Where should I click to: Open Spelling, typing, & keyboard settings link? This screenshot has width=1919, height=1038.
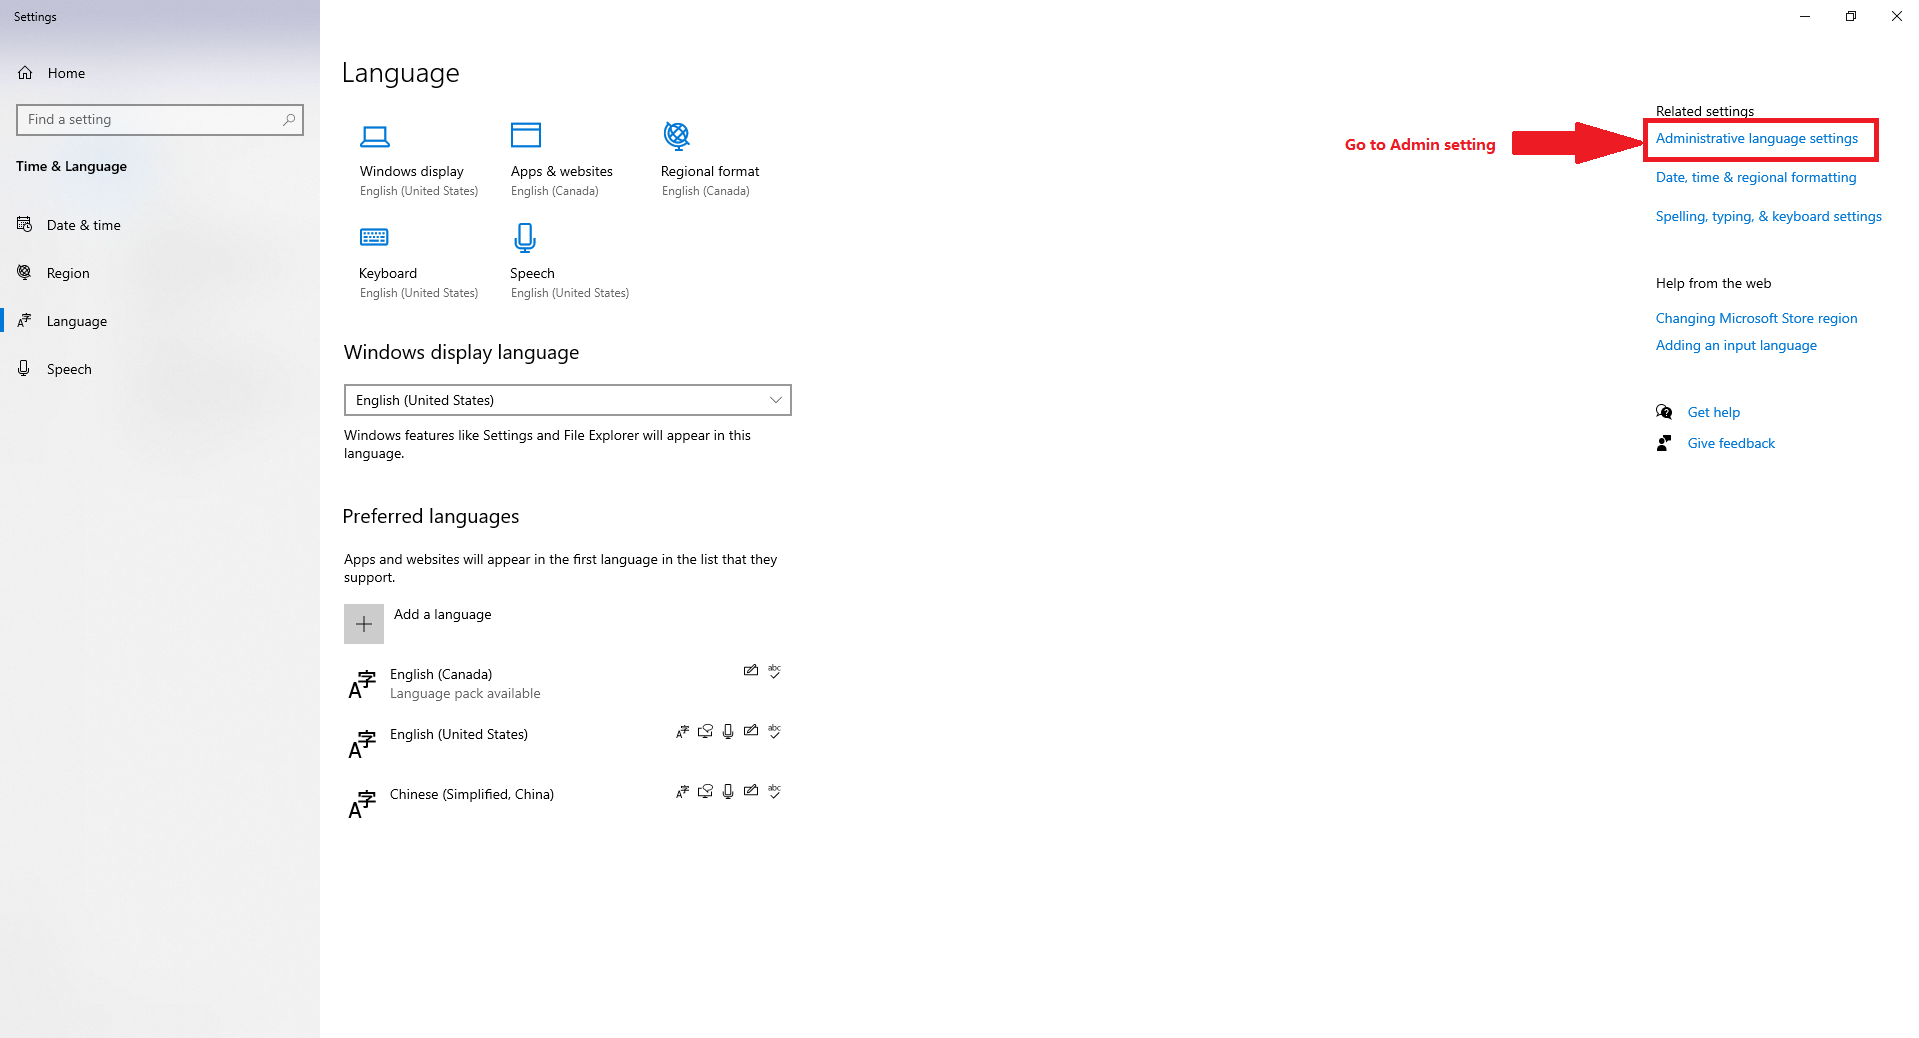1768,217
